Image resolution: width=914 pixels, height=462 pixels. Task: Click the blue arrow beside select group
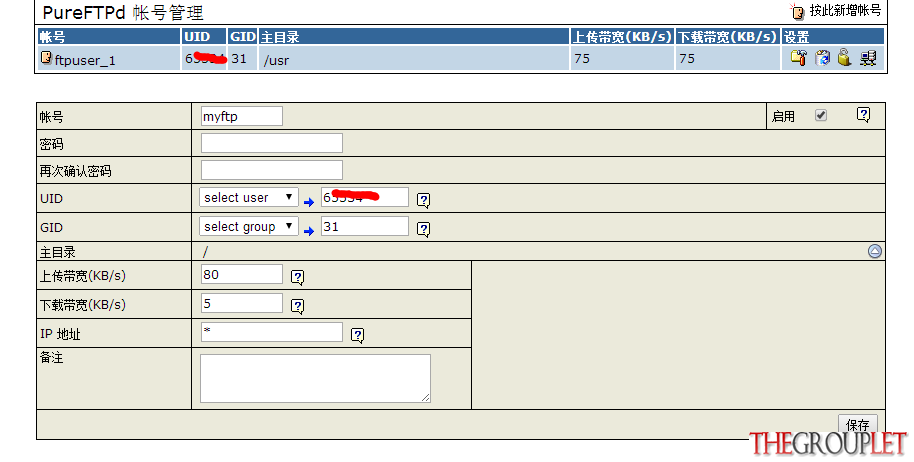[x=309, y=231]
